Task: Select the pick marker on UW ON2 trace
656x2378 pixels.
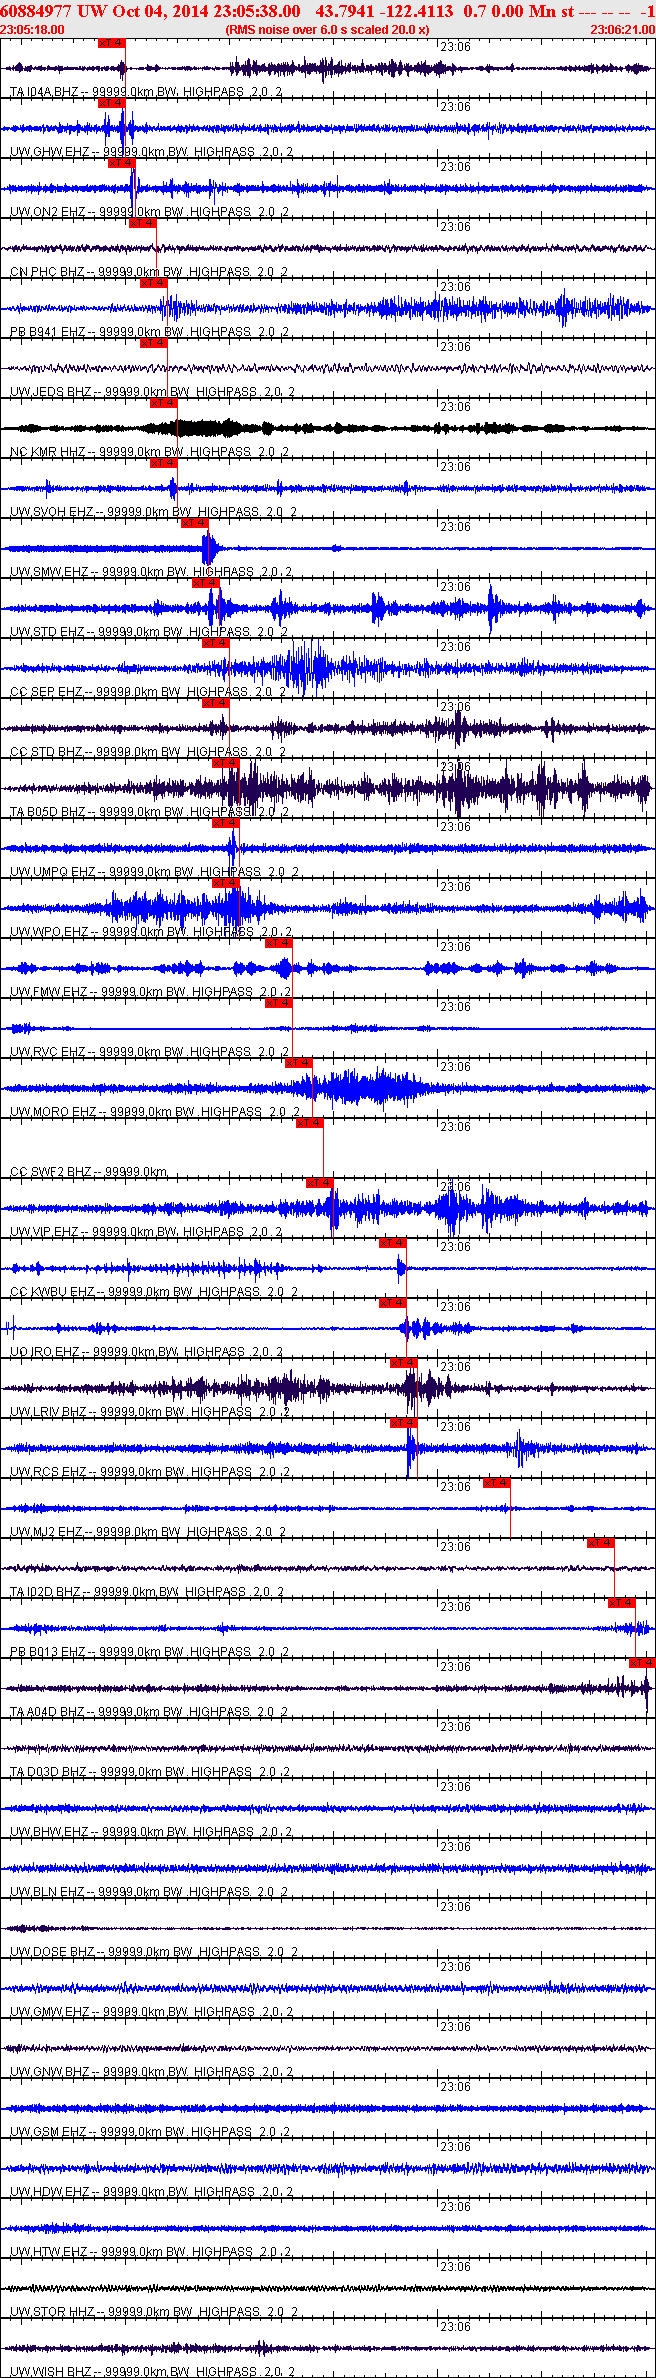Action: (121, 163)
